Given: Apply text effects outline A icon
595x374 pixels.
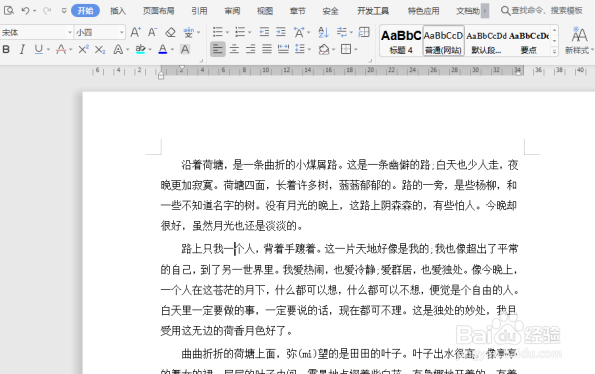Looking at the screenshot, I should pyautogui.click(x=118, y=49).
